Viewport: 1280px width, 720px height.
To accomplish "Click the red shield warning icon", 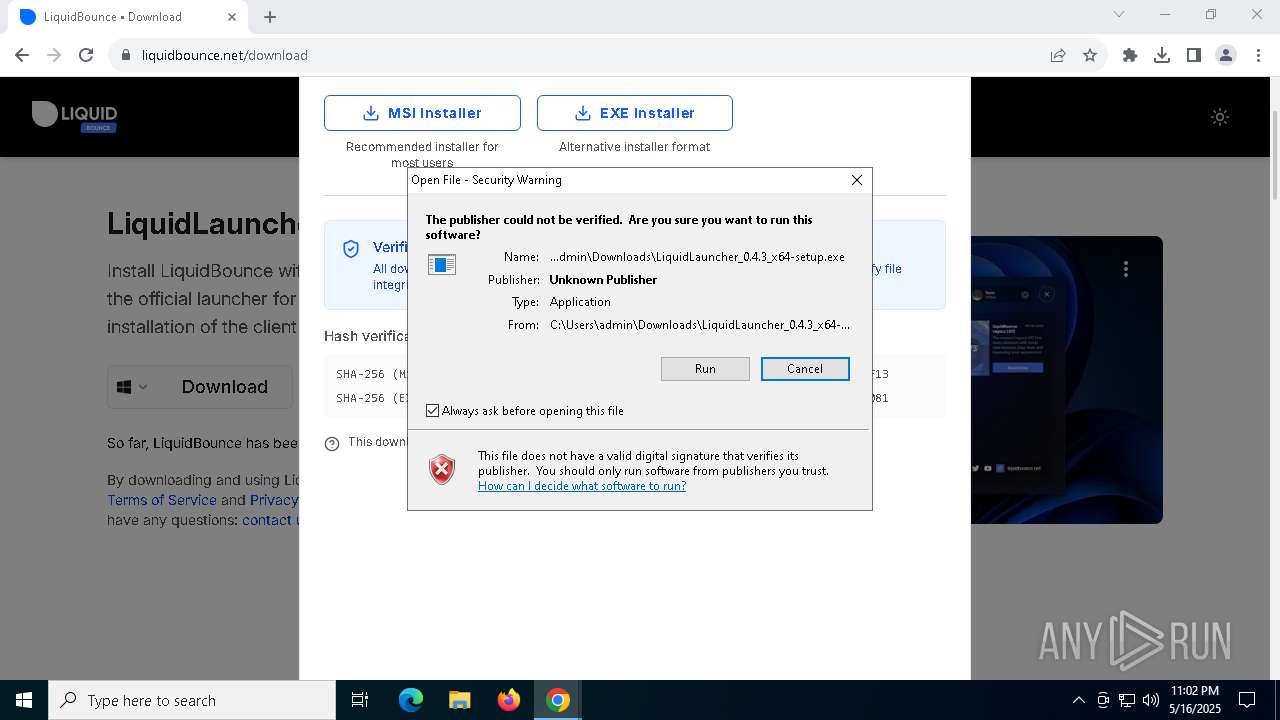I will click(x=442, y=469).
